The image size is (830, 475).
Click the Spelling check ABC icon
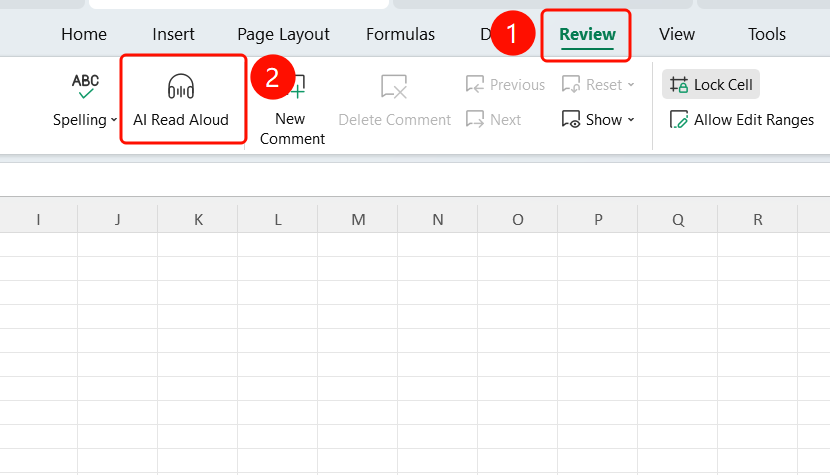pos(85,87)
